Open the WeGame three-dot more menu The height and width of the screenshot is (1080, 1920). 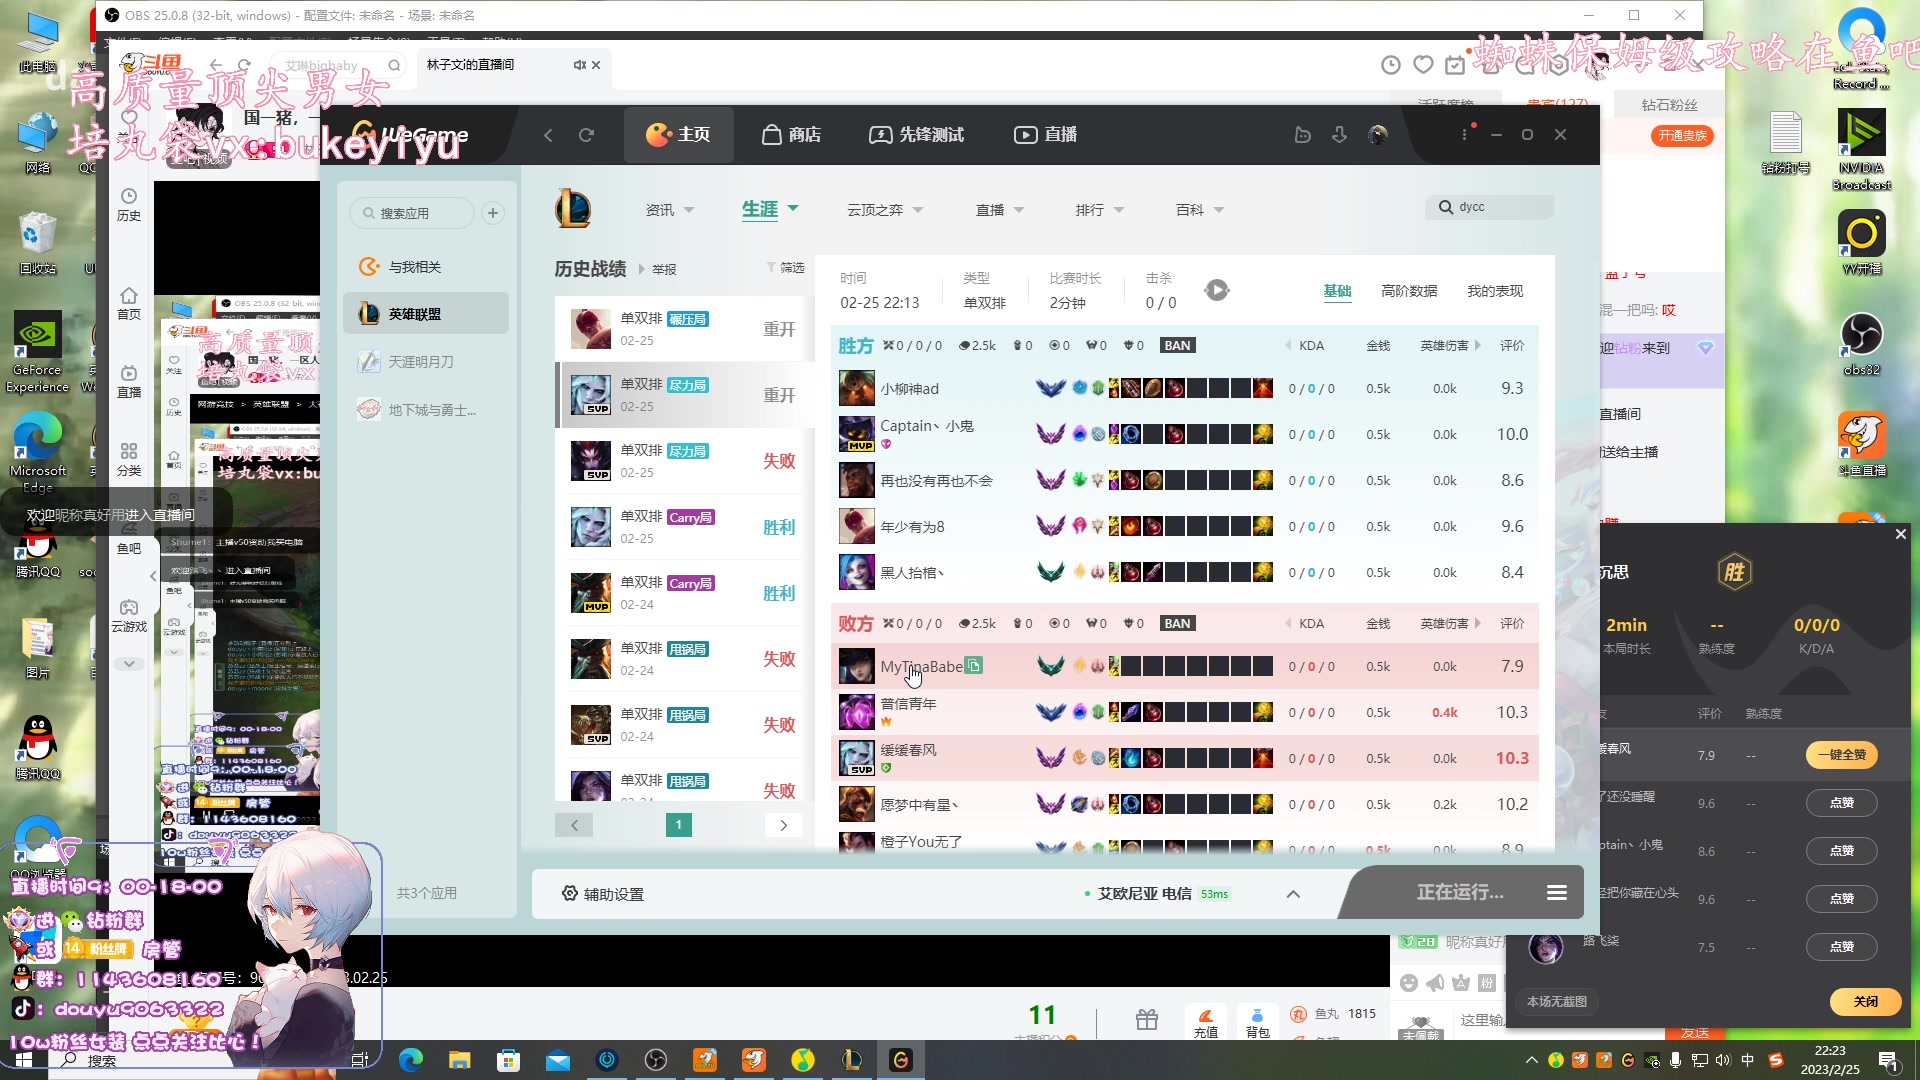coord(1464,135)
